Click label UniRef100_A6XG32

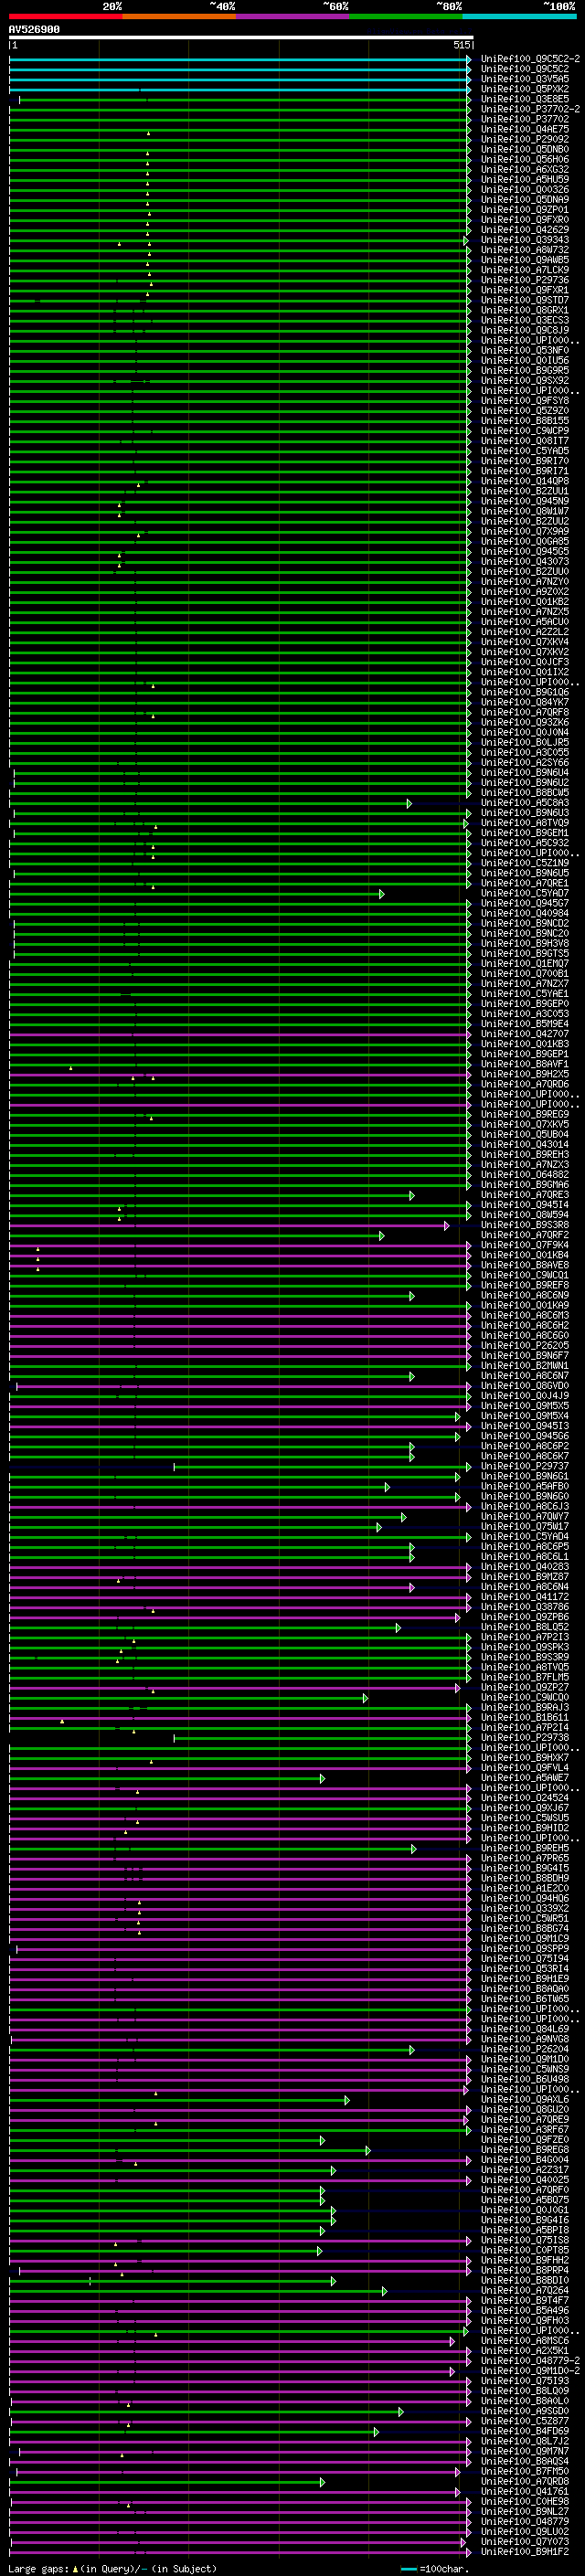pos(525,169)
